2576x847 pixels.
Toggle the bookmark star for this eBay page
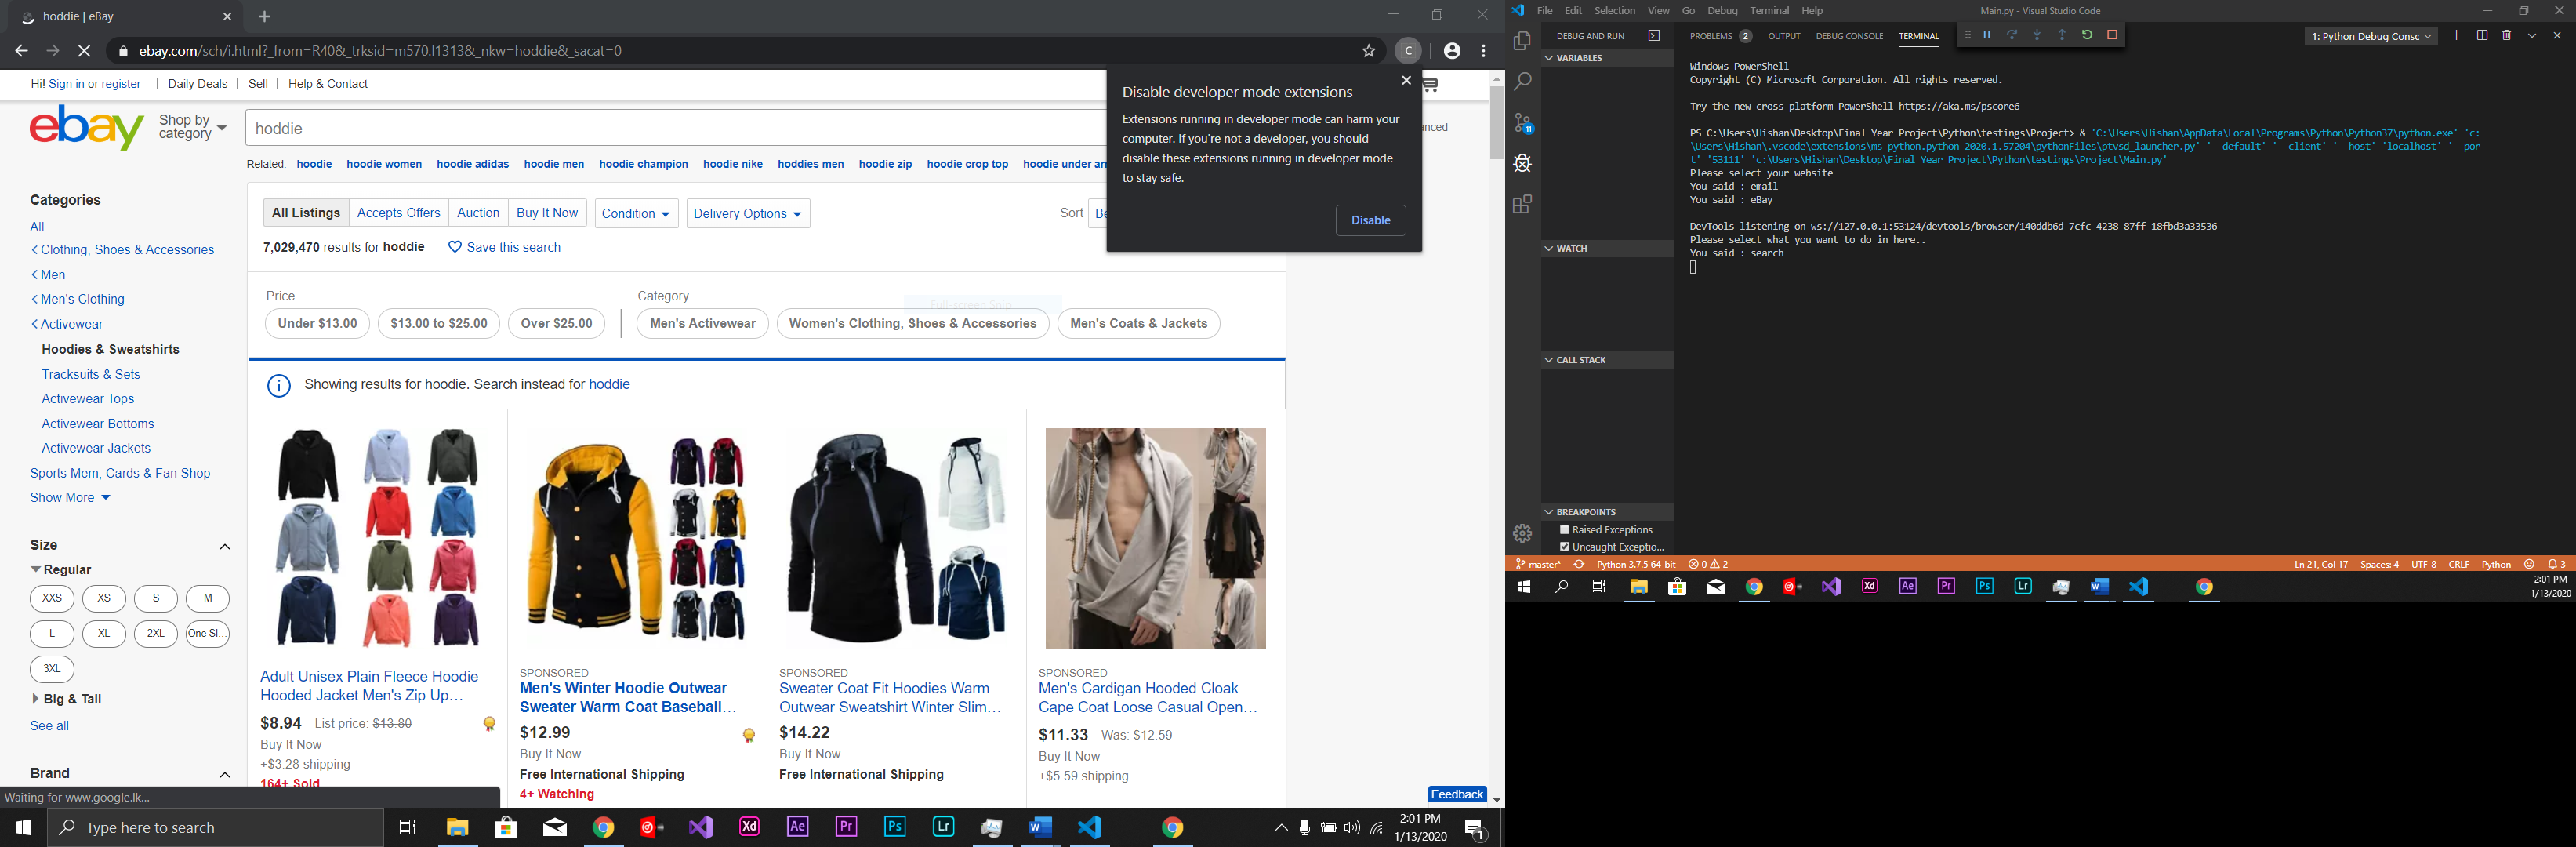[1368, 50]
